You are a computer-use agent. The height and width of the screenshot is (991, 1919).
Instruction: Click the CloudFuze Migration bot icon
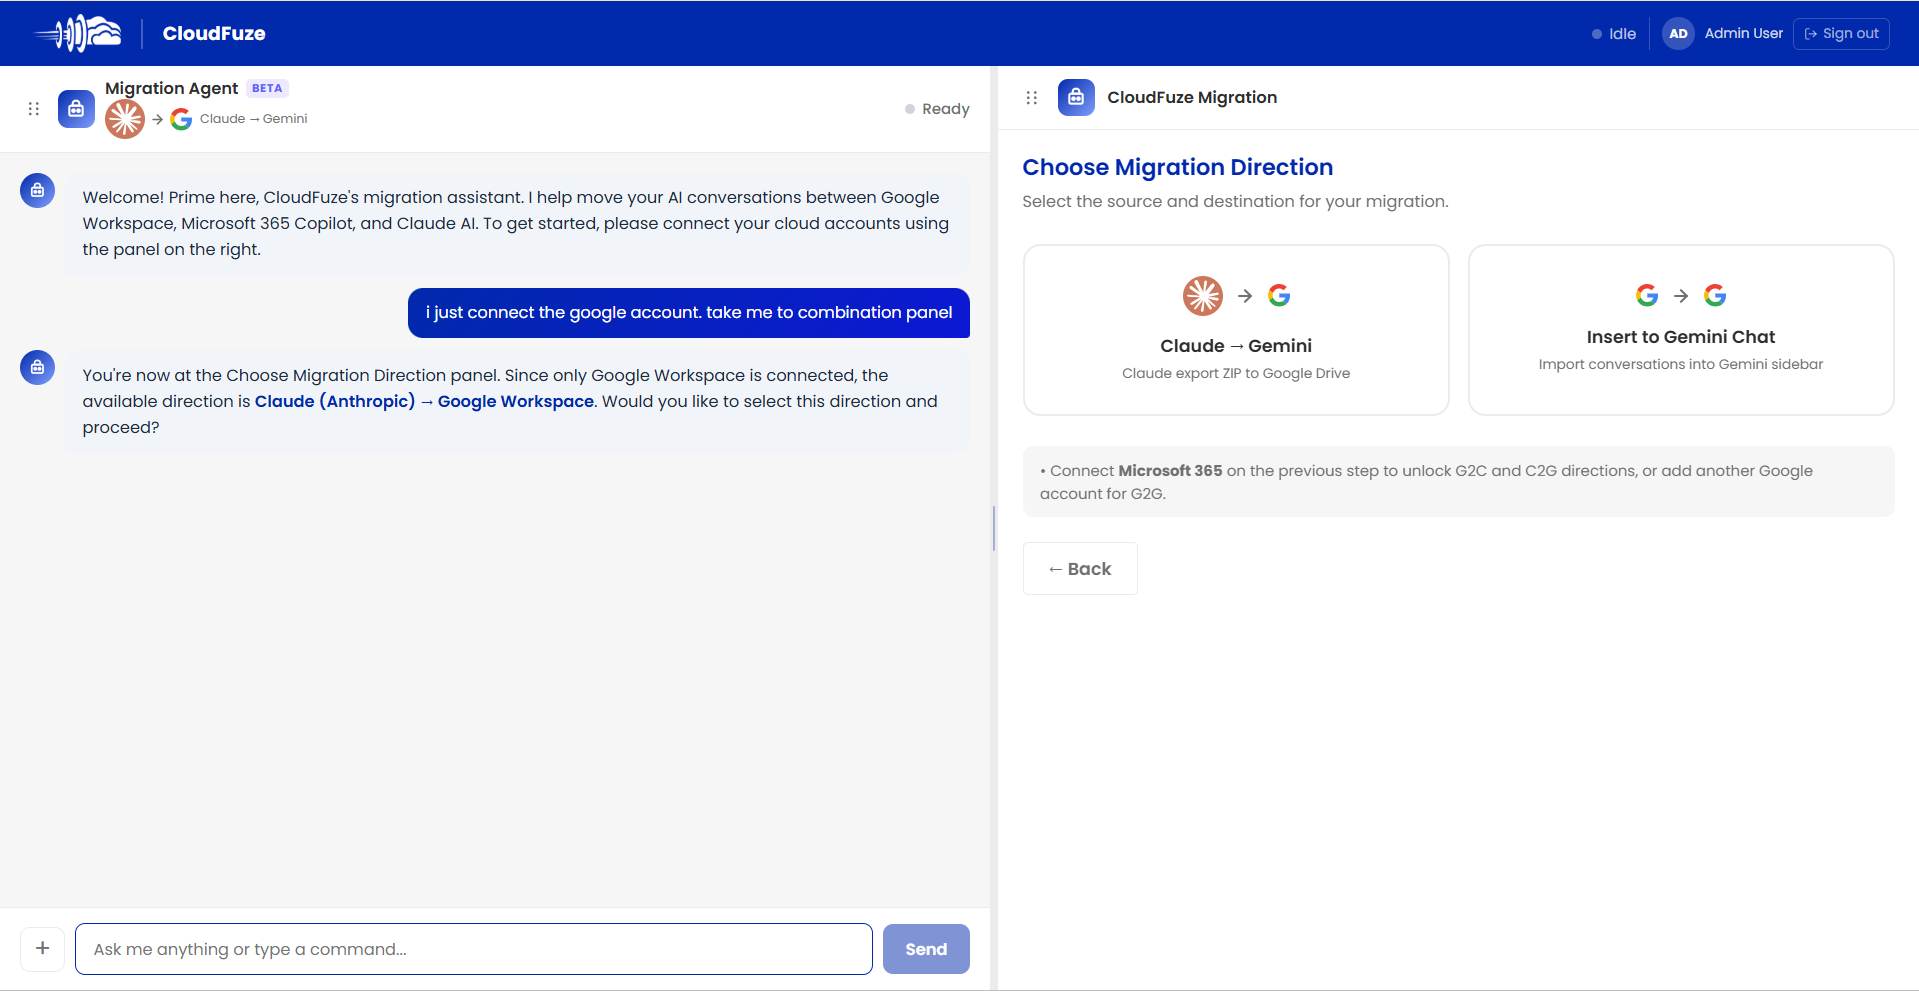[x=1076, y=97]
